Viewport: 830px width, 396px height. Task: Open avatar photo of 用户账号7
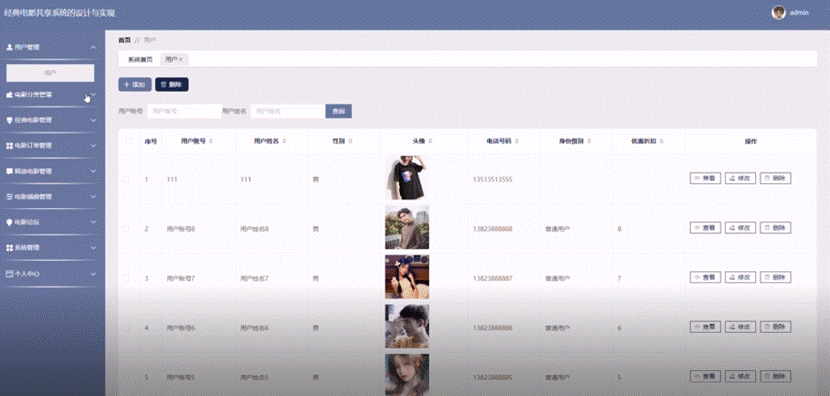(407, 277)
